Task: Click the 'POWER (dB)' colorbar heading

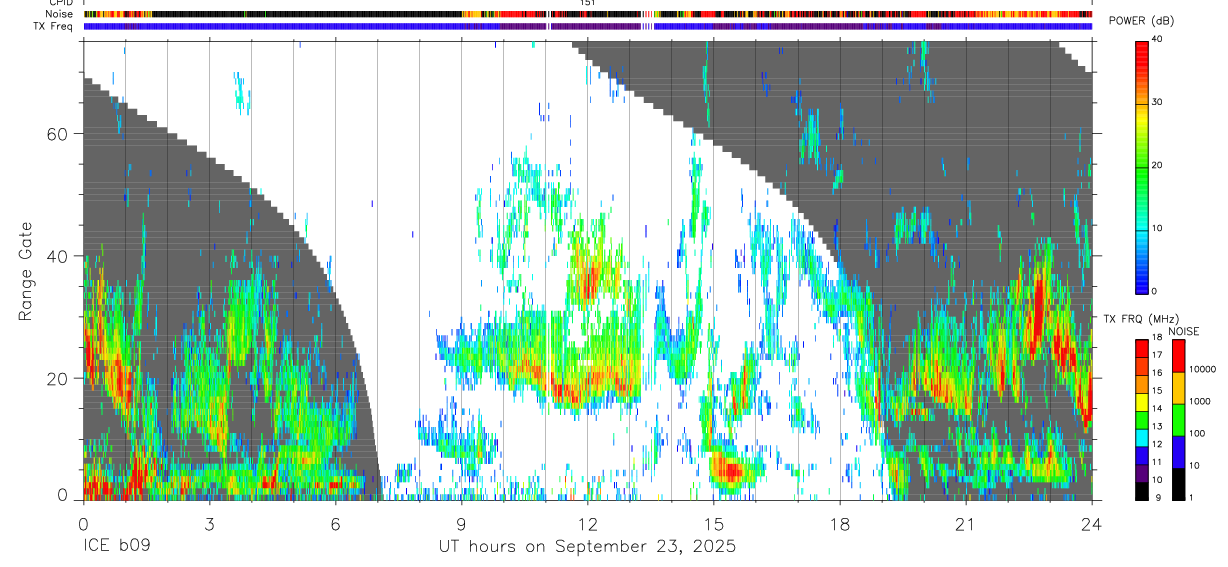Action: coord(1142,21)
